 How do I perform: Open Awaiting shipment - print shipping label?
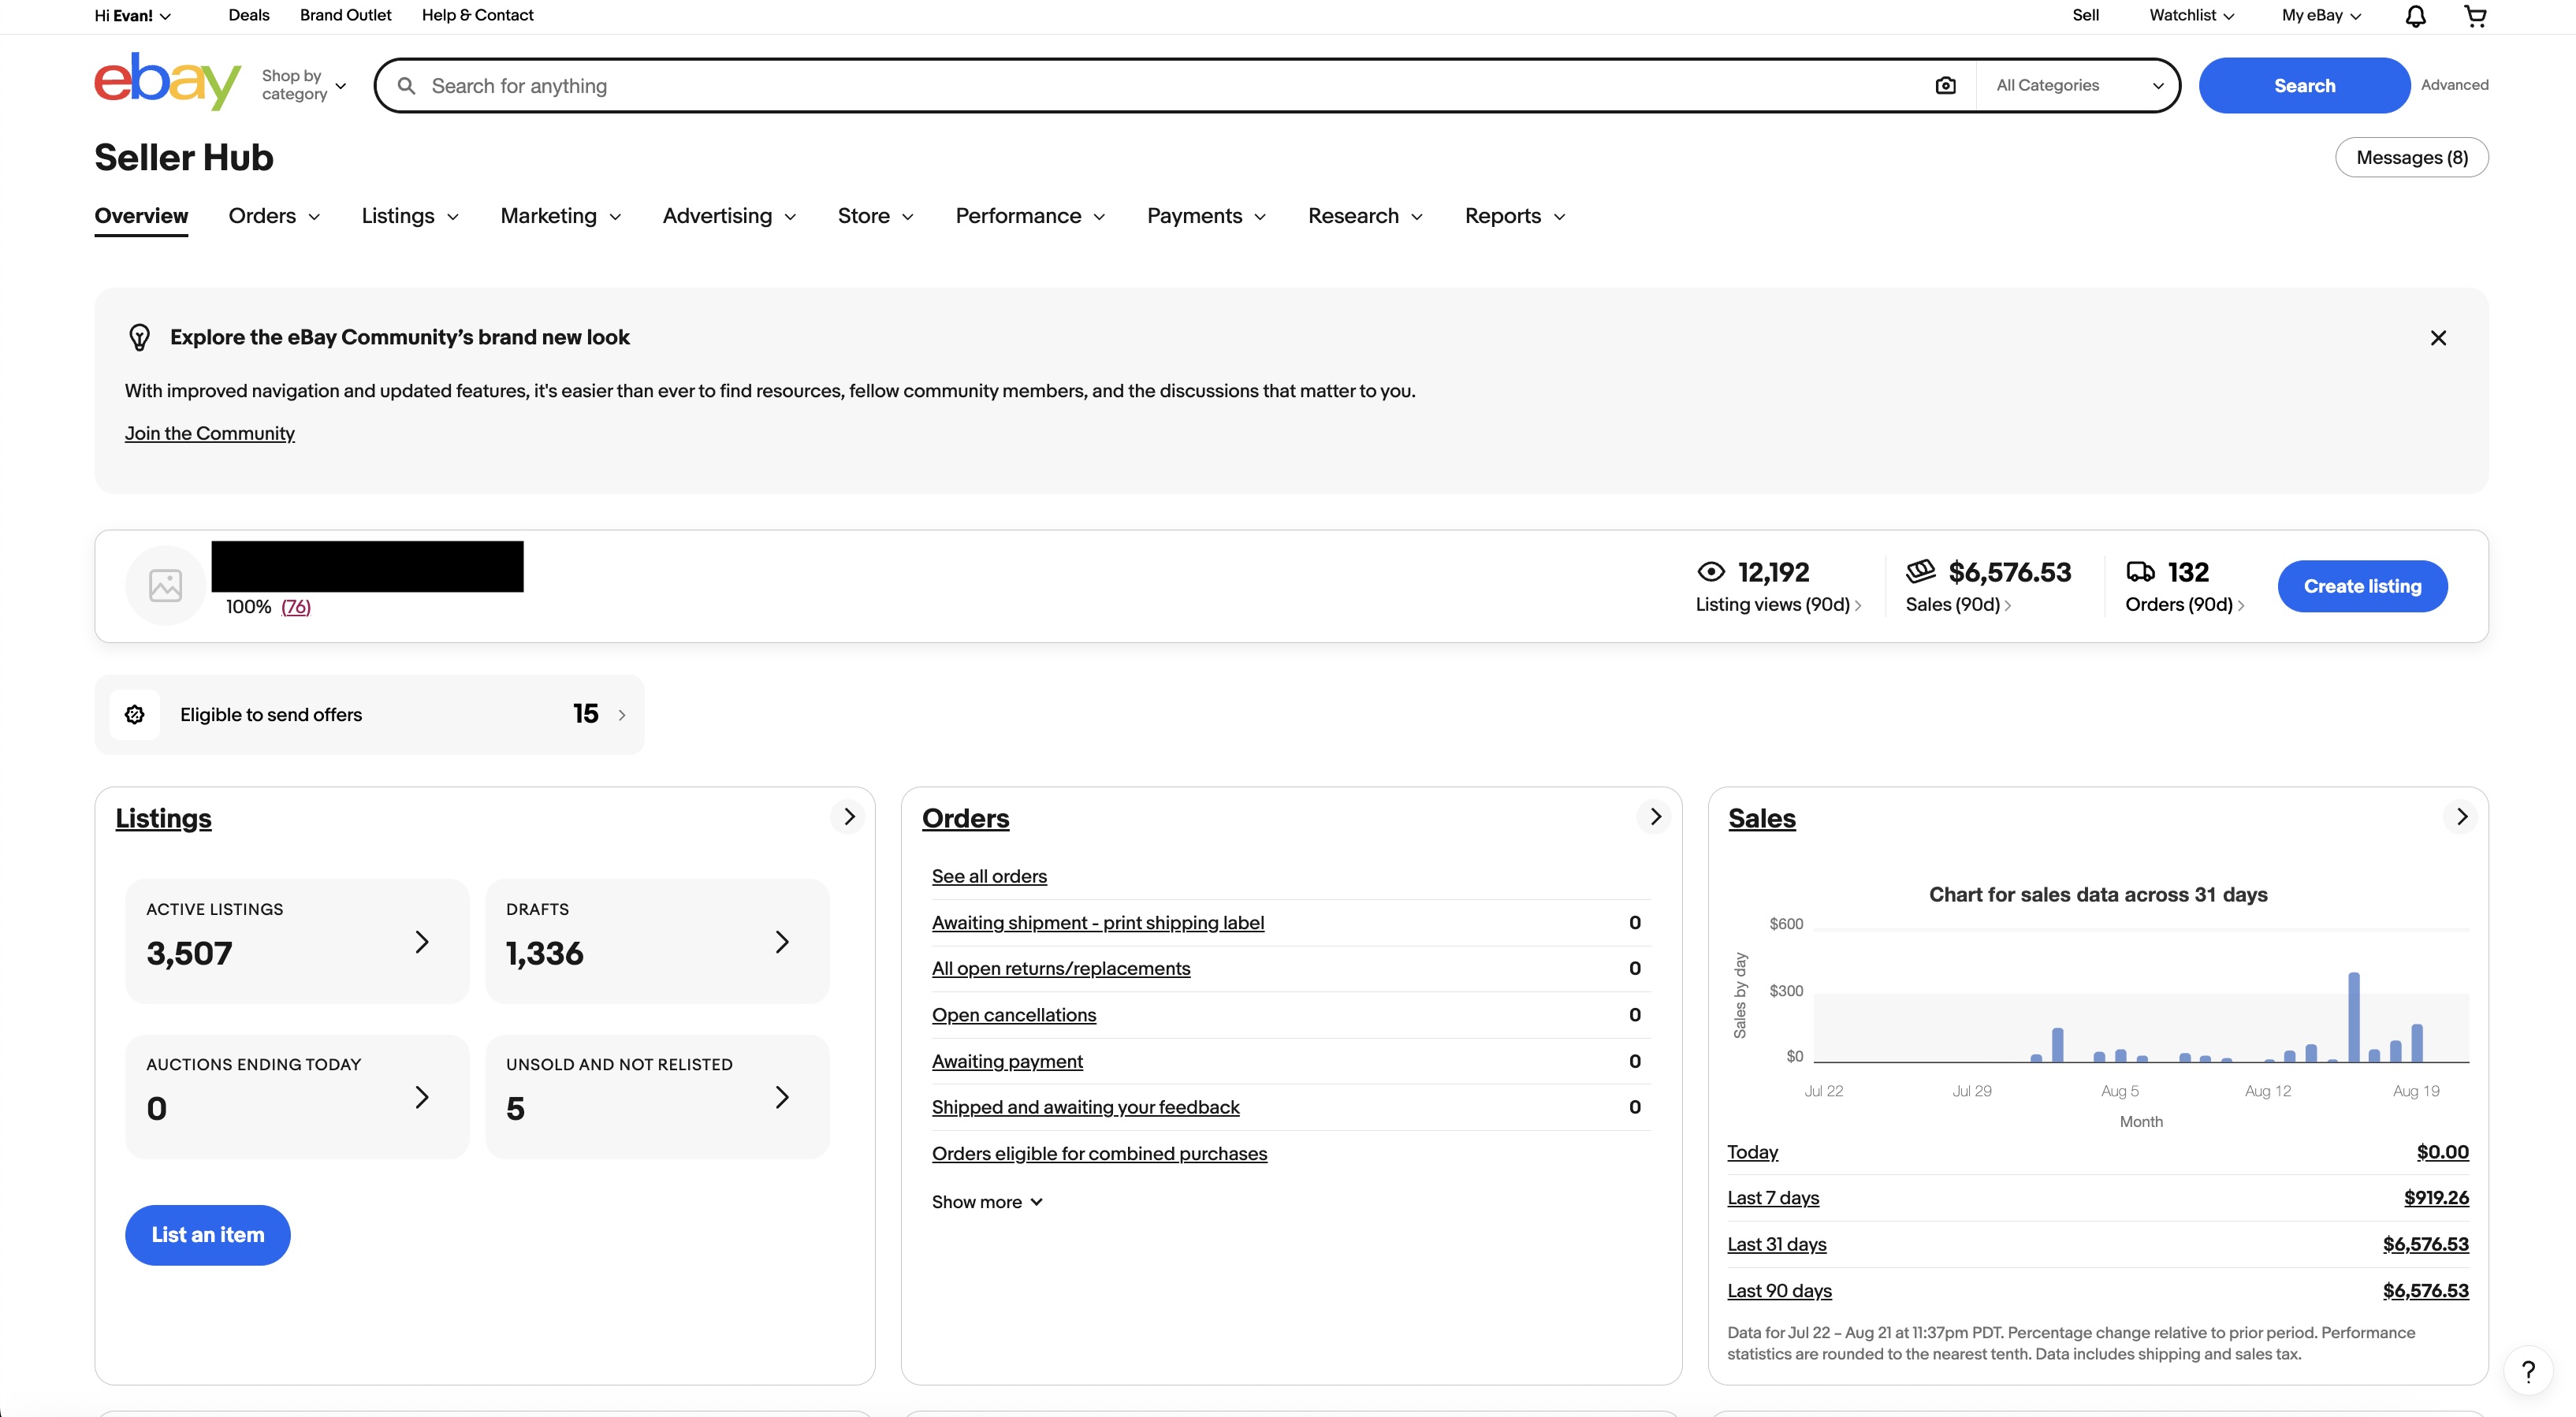pos(1098,923)
